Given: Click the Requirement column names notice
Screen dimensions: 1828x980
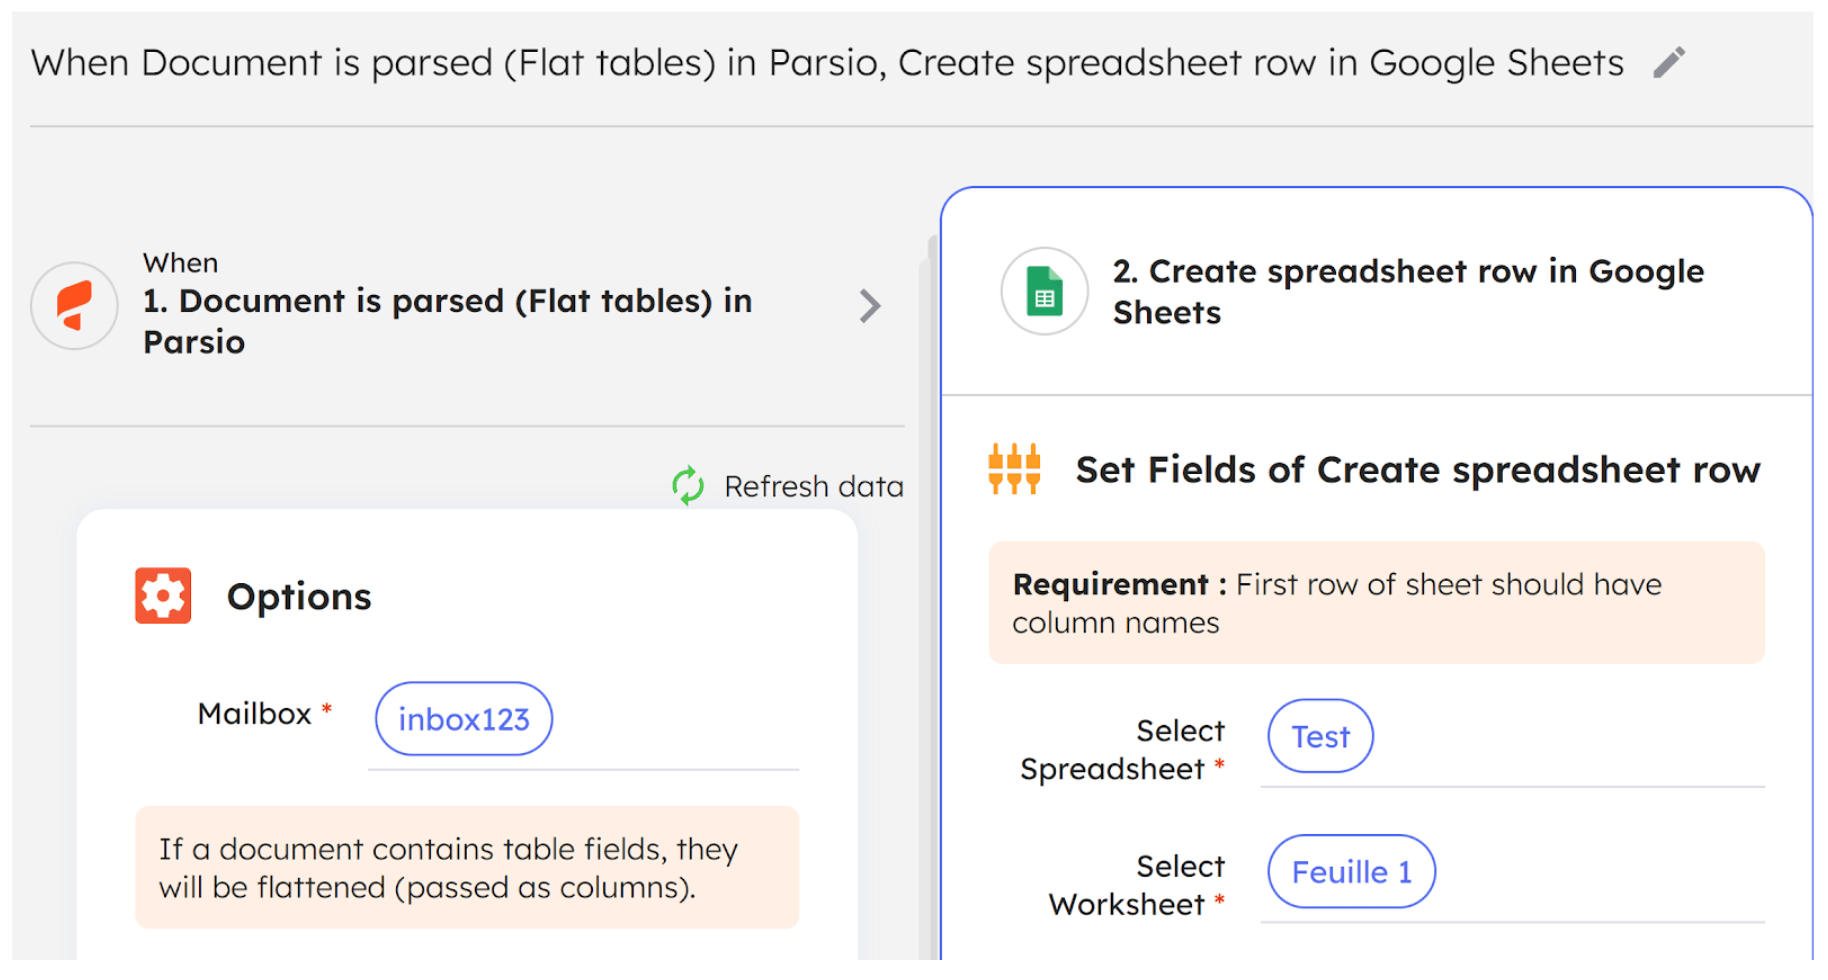Looking at the screenshot, I should tap(1375, 603).
